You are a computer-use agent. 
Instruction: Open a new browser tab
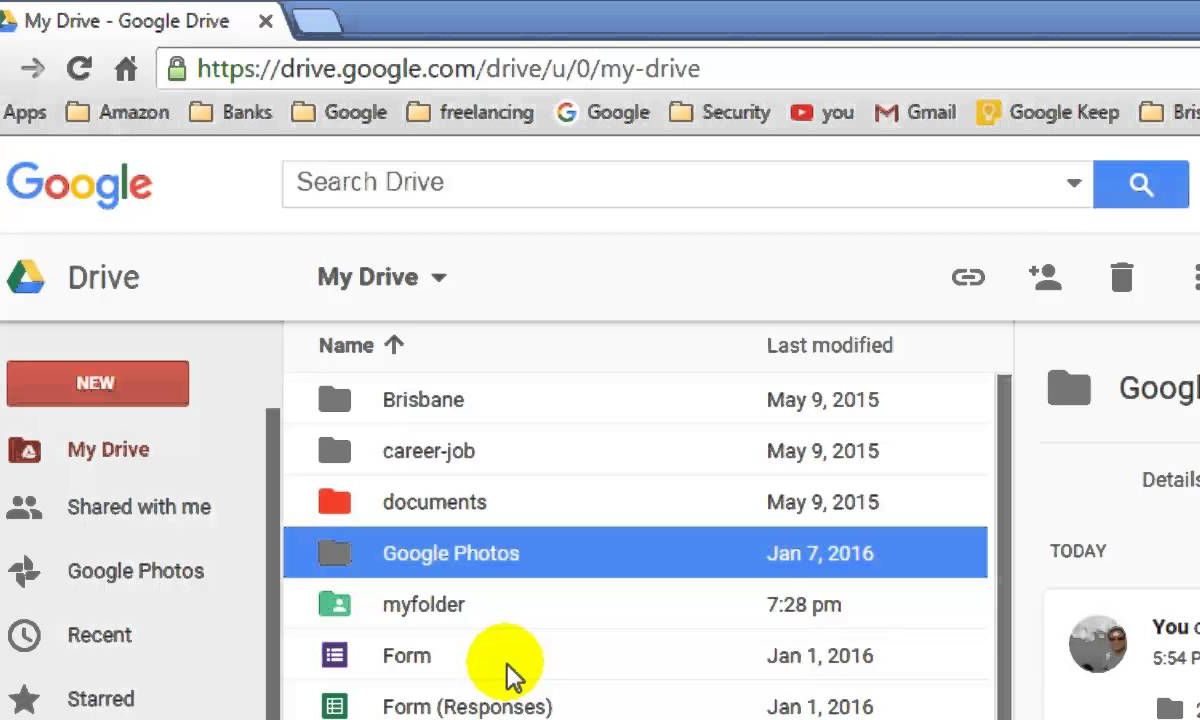318,20
